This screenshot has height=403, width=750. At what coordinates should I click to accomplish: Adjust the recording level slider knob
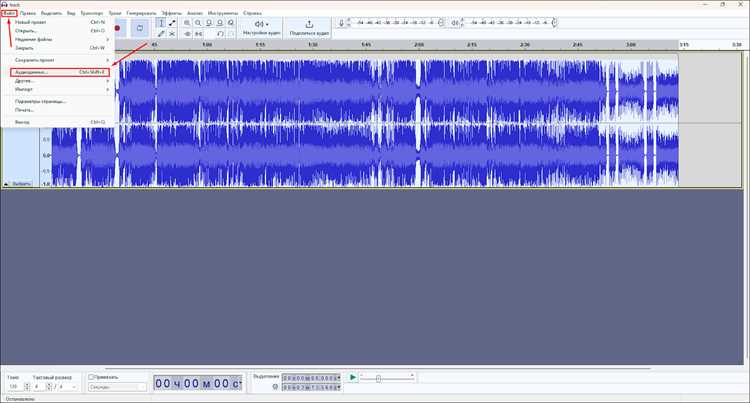[441, 22]
